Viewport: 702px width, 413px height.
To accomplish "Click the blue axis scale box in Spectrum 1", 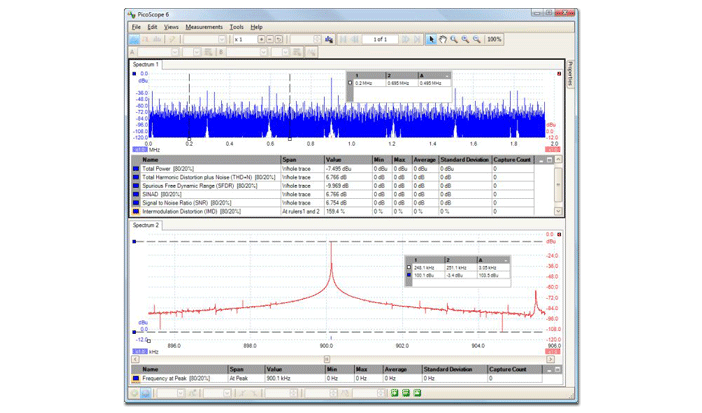I will (x=140, y=150).
